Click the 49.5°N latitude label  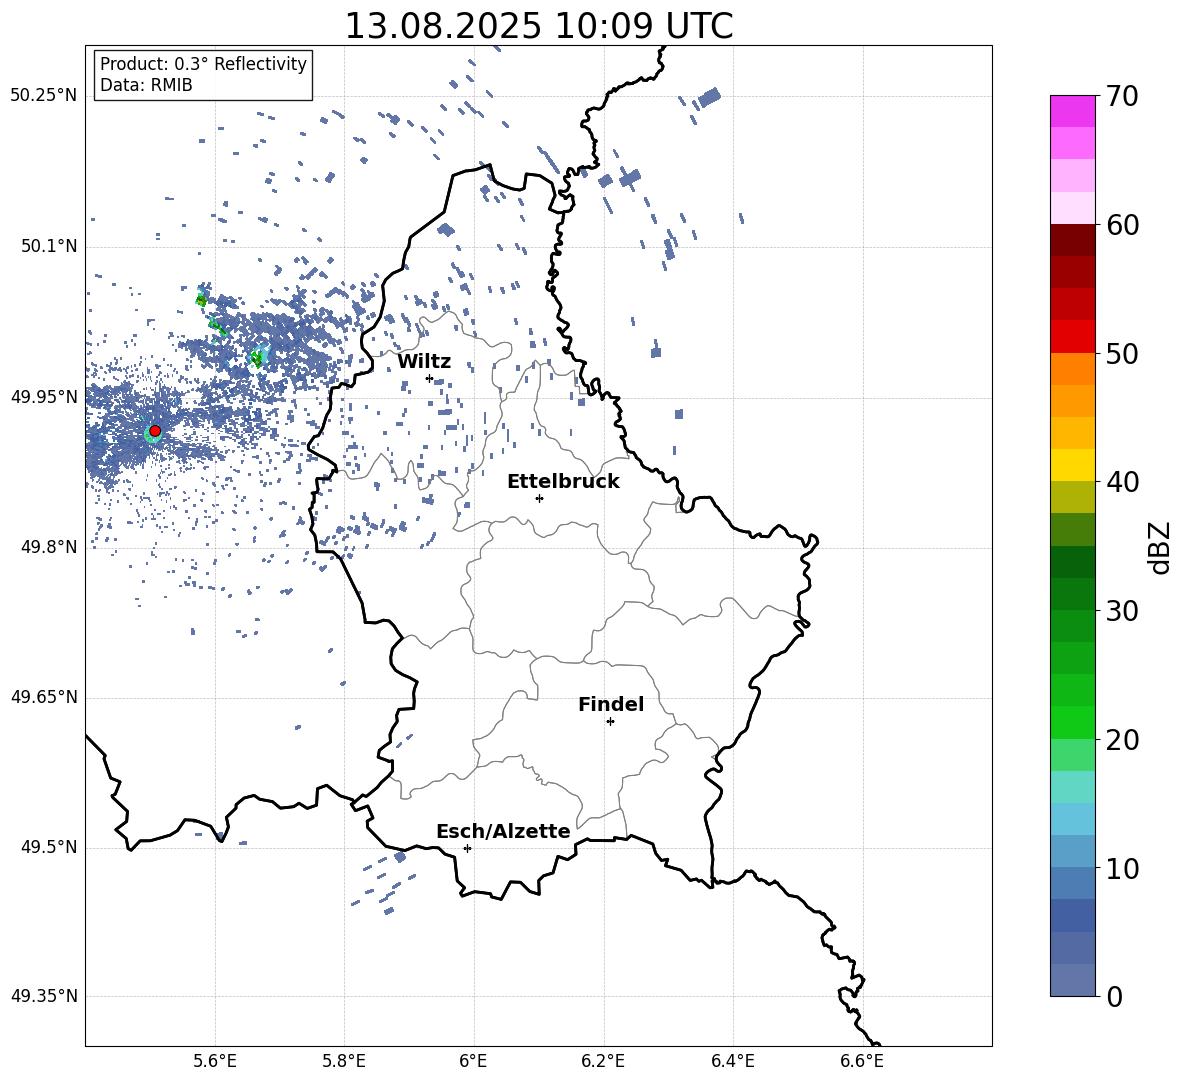49,847
